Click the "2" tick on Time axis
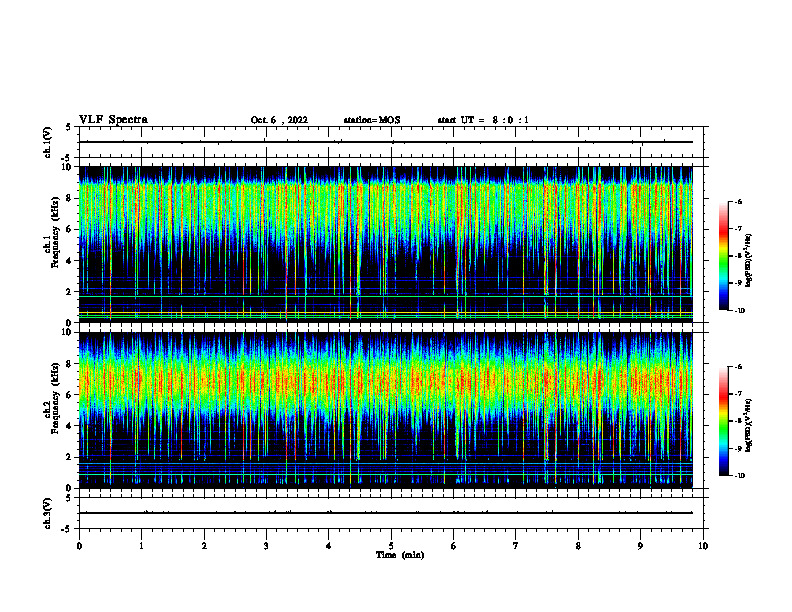The height and width of the screenshot is (612, 792). tap(204, 546)
